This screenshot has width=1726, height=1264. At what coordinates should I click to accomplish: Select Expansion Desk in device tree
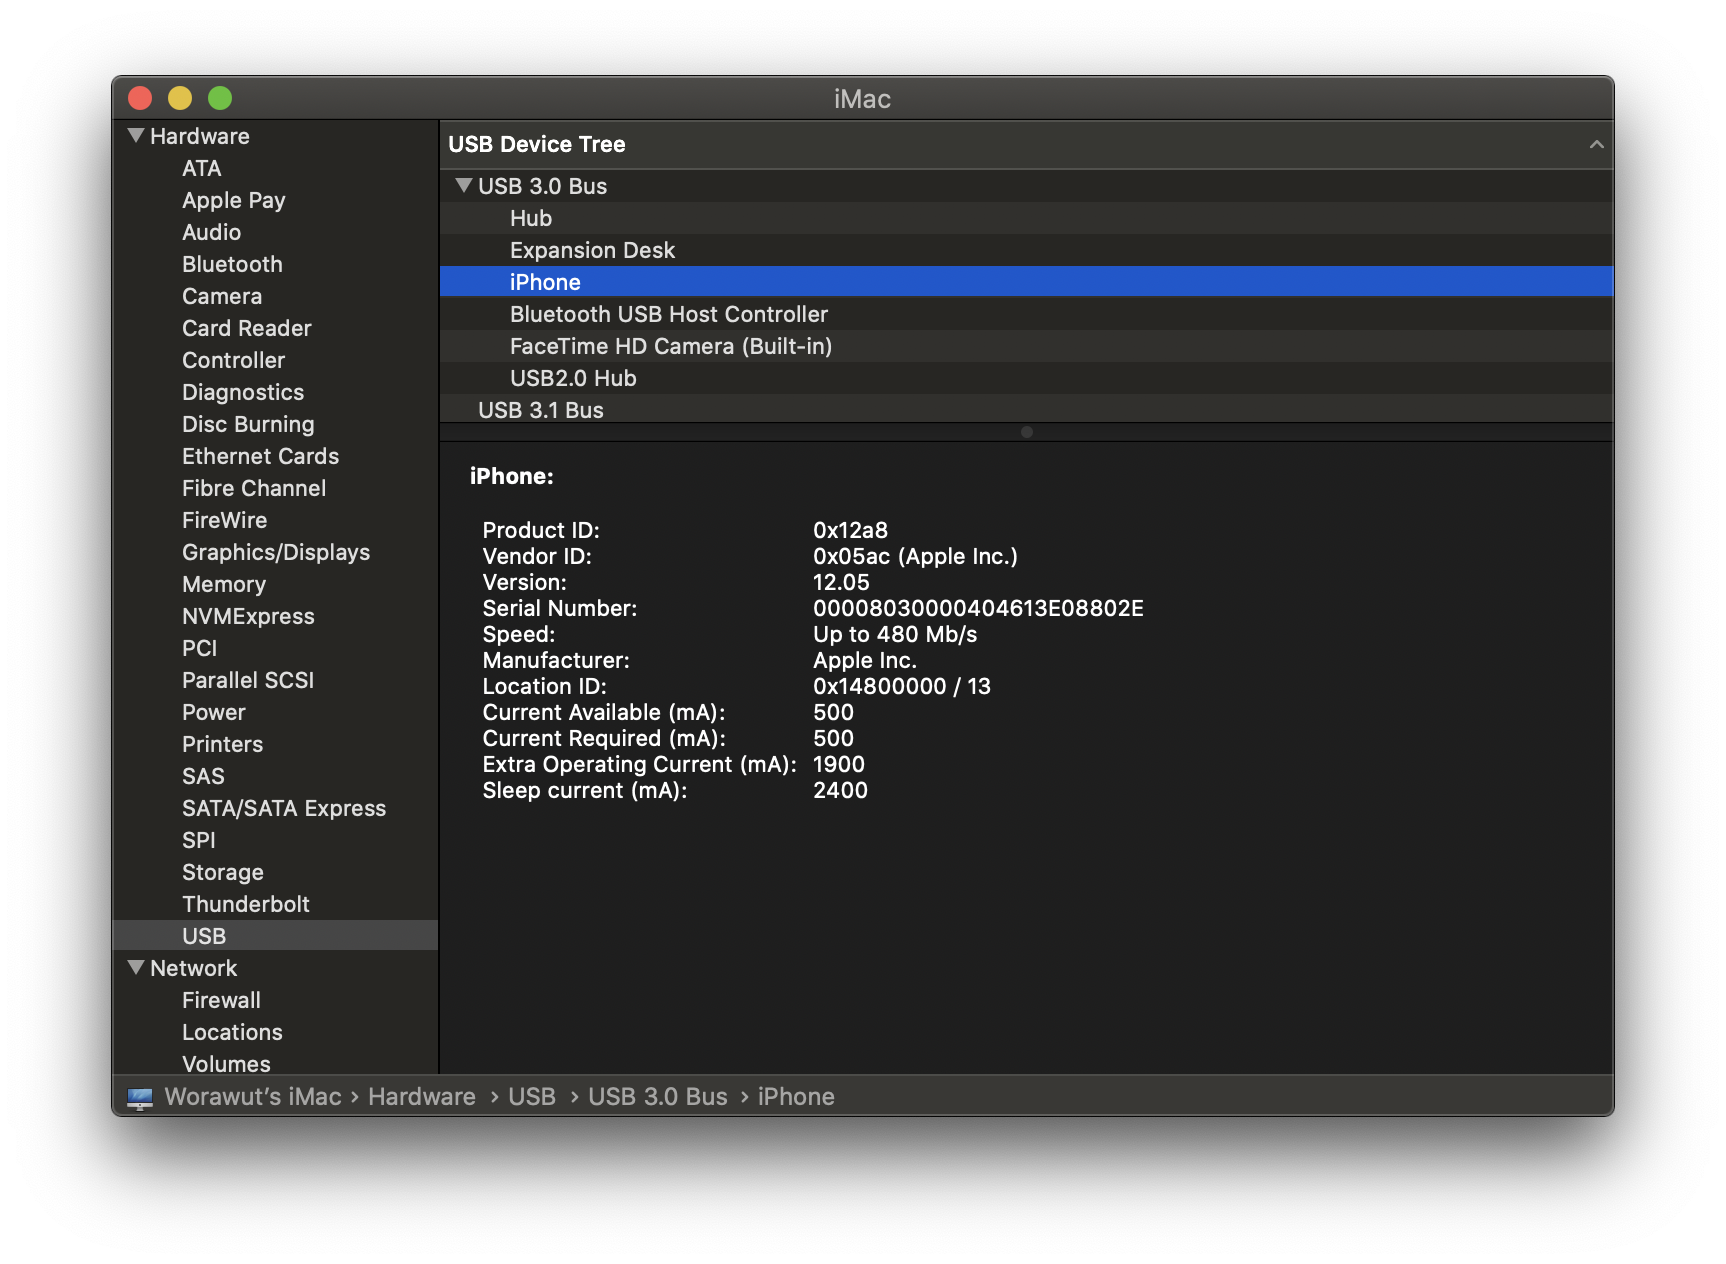pos(1026,250)
